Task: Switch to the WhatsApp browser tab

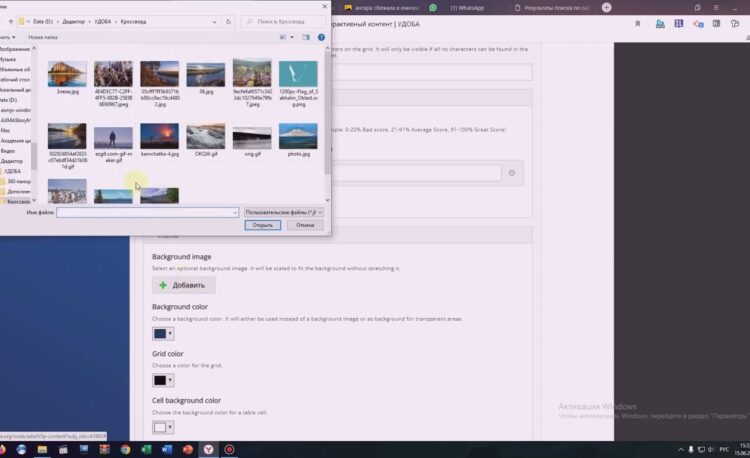Action: [x=467, y=8]
